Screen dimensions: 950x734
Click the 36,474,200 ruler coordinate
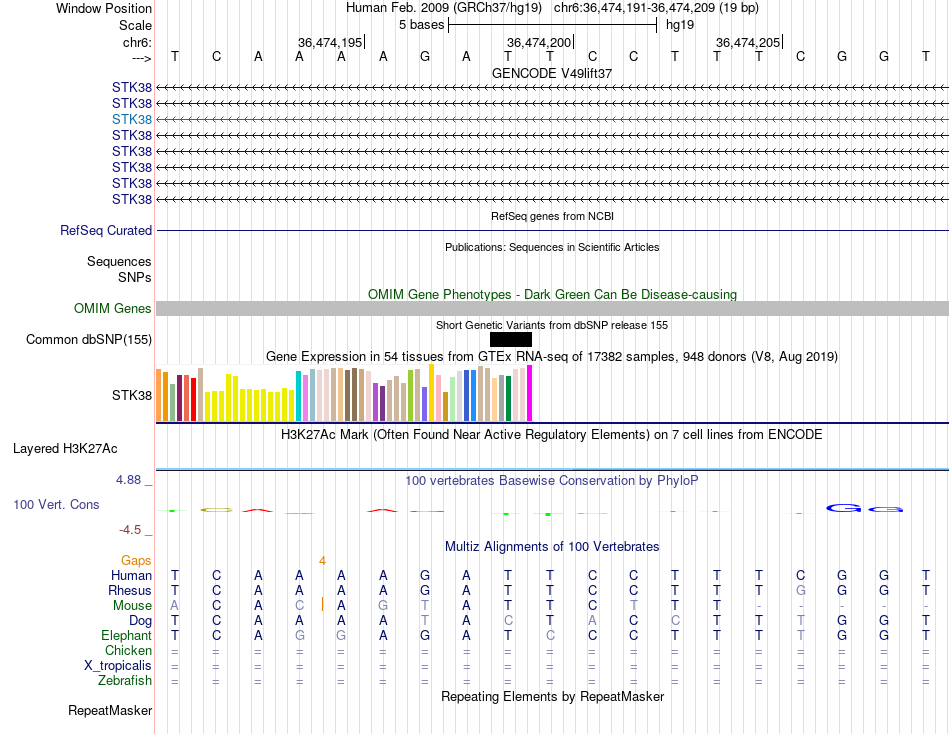tap(539, 42)
